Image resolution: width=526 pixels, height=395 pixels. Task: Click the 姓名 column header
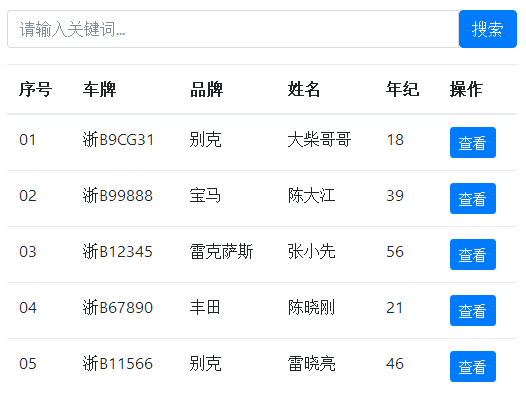point(304,89)
